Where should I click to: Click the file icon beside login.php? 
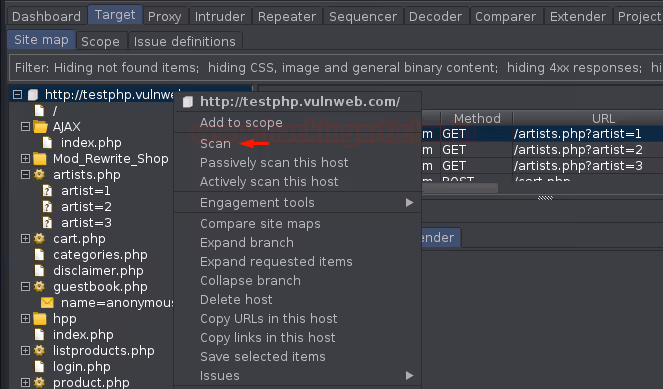coord(39,367)
